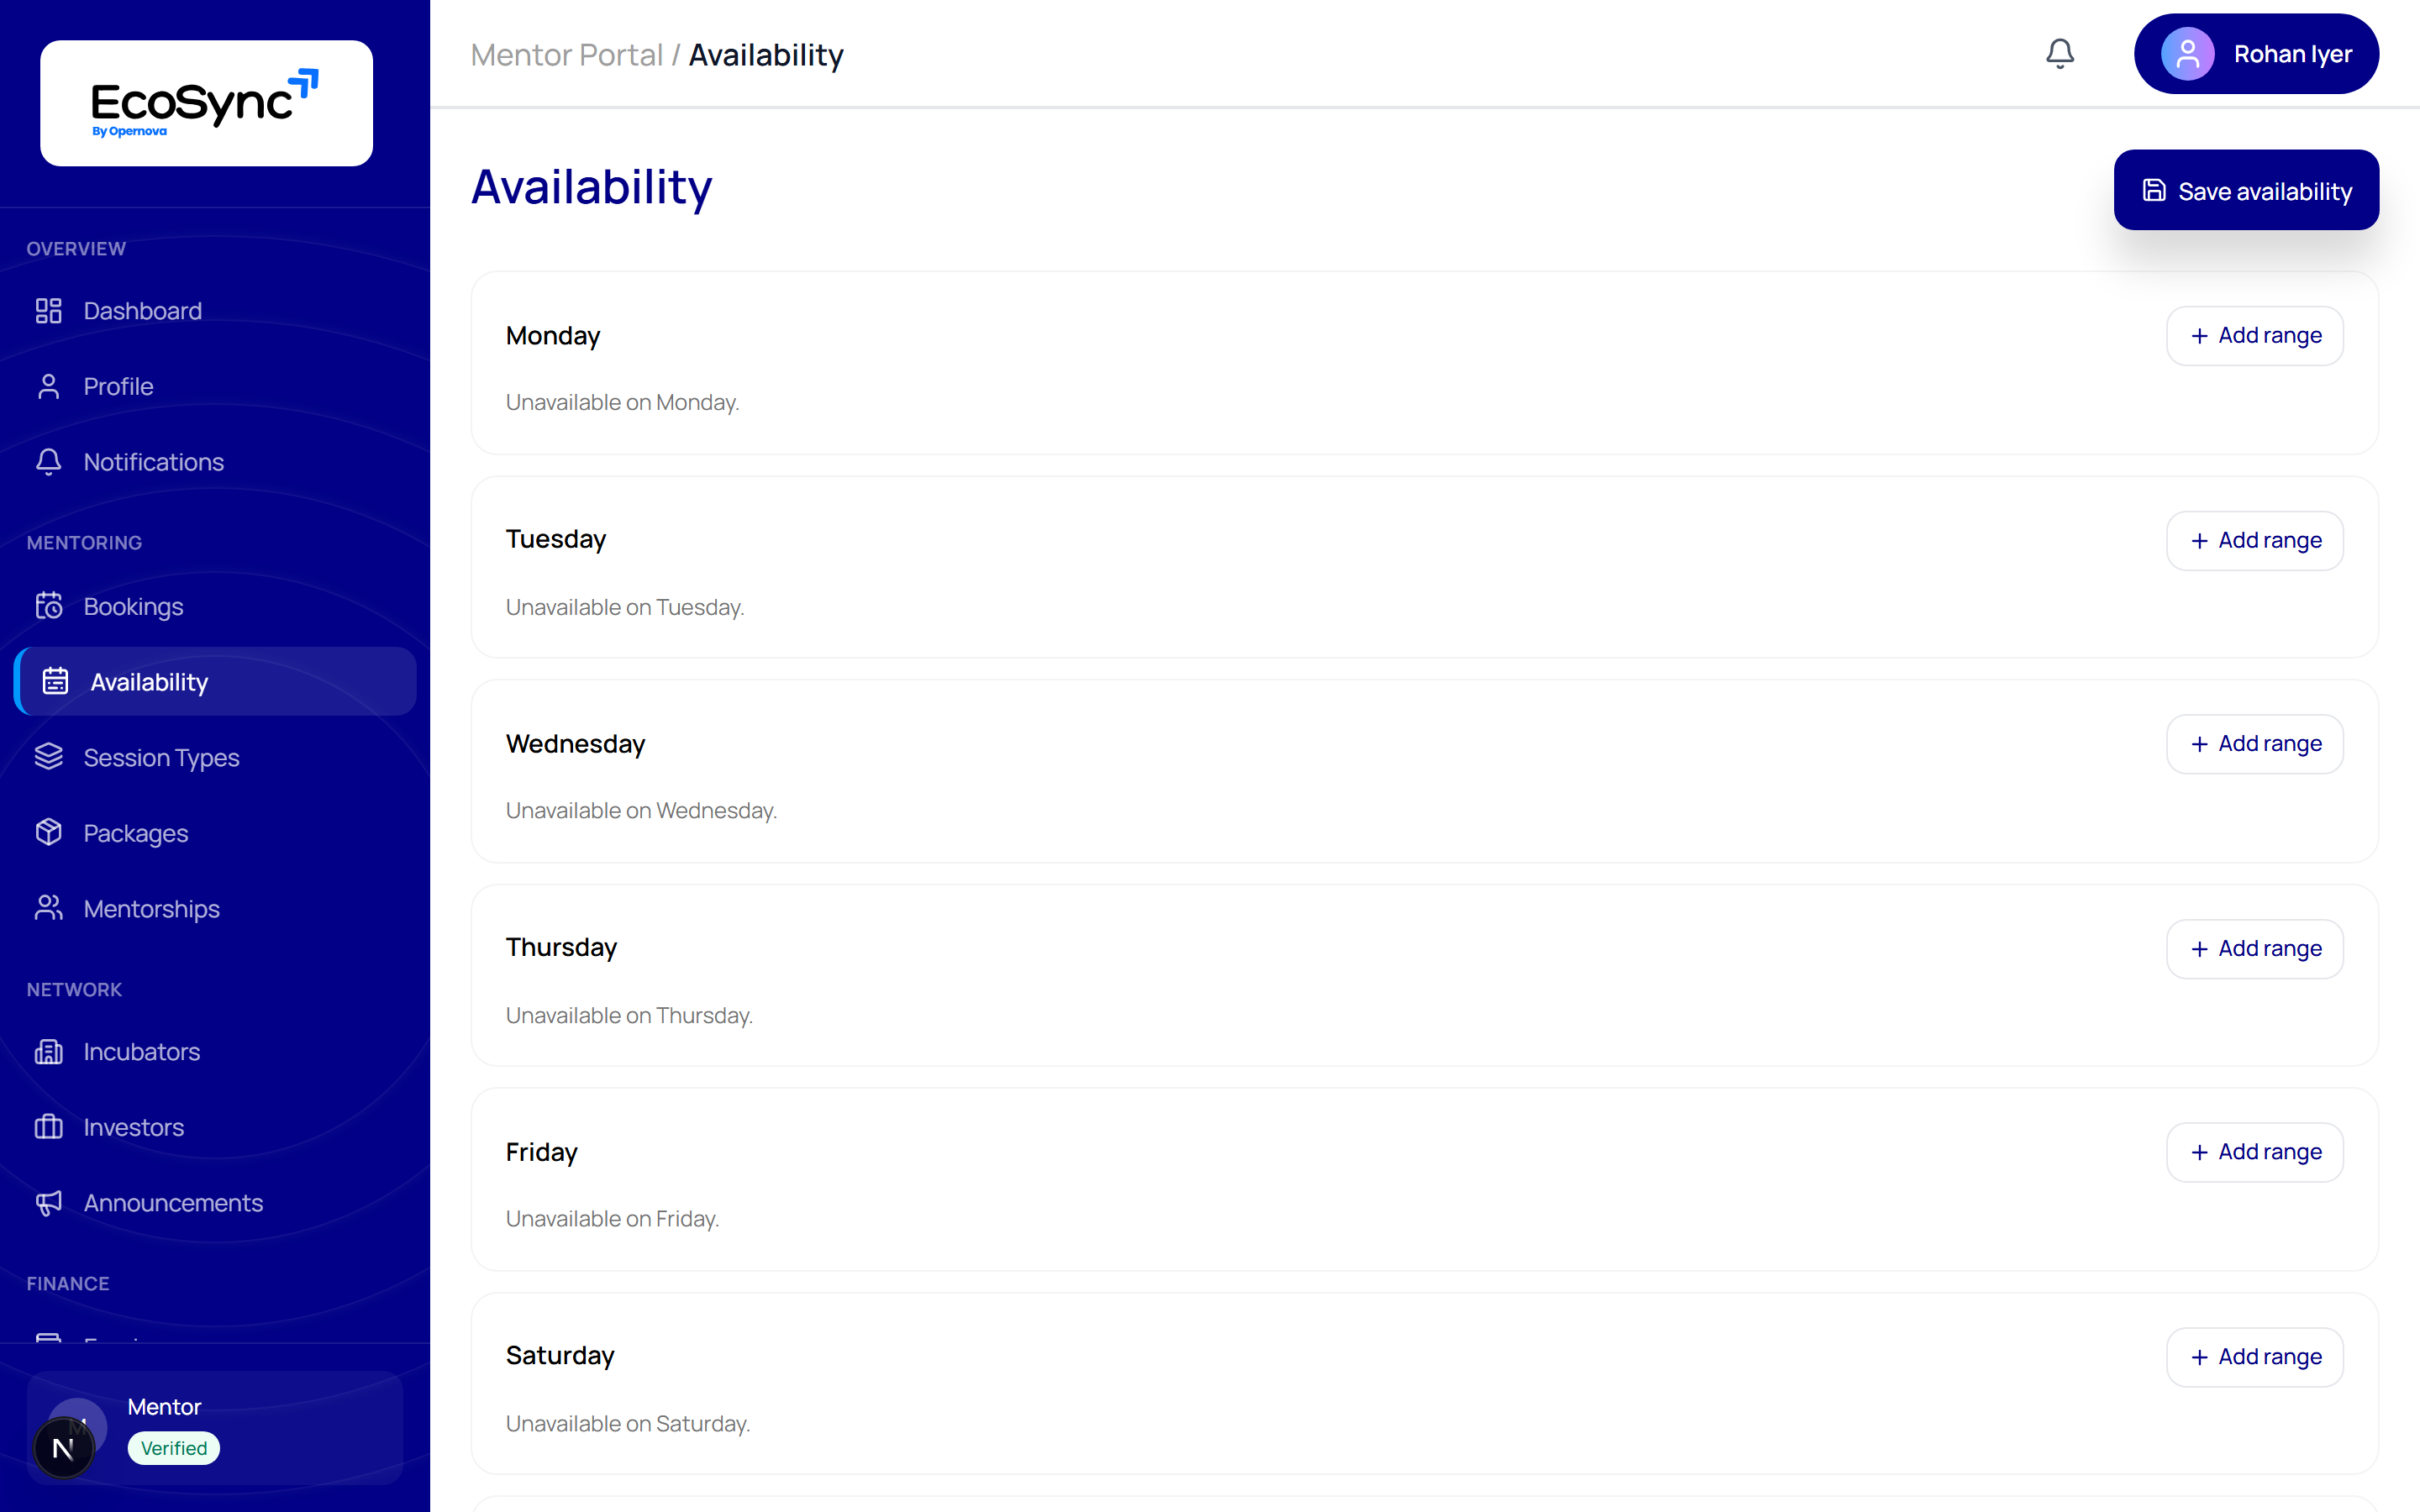The width and height of the screenshot is (2420, 1512).
Task: Click the Session Types layers icon
Action: click(x=48, y=757)
